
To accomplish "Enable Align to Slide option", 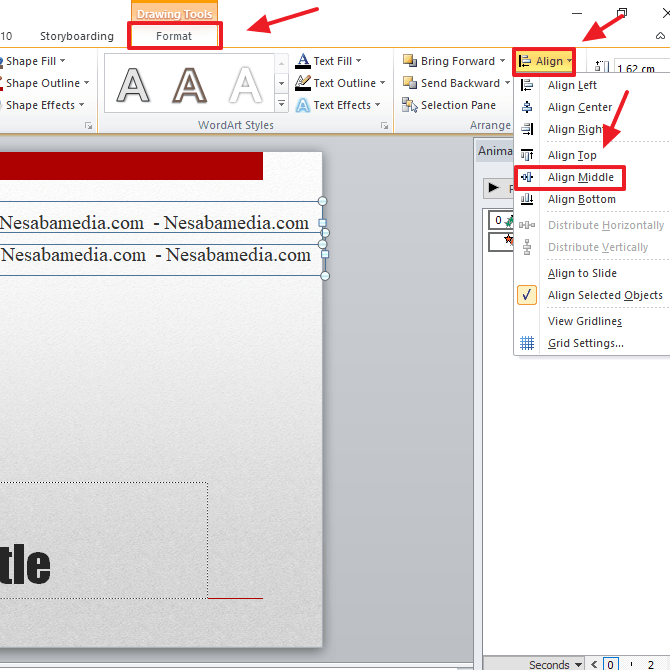I will coord(582,273).
